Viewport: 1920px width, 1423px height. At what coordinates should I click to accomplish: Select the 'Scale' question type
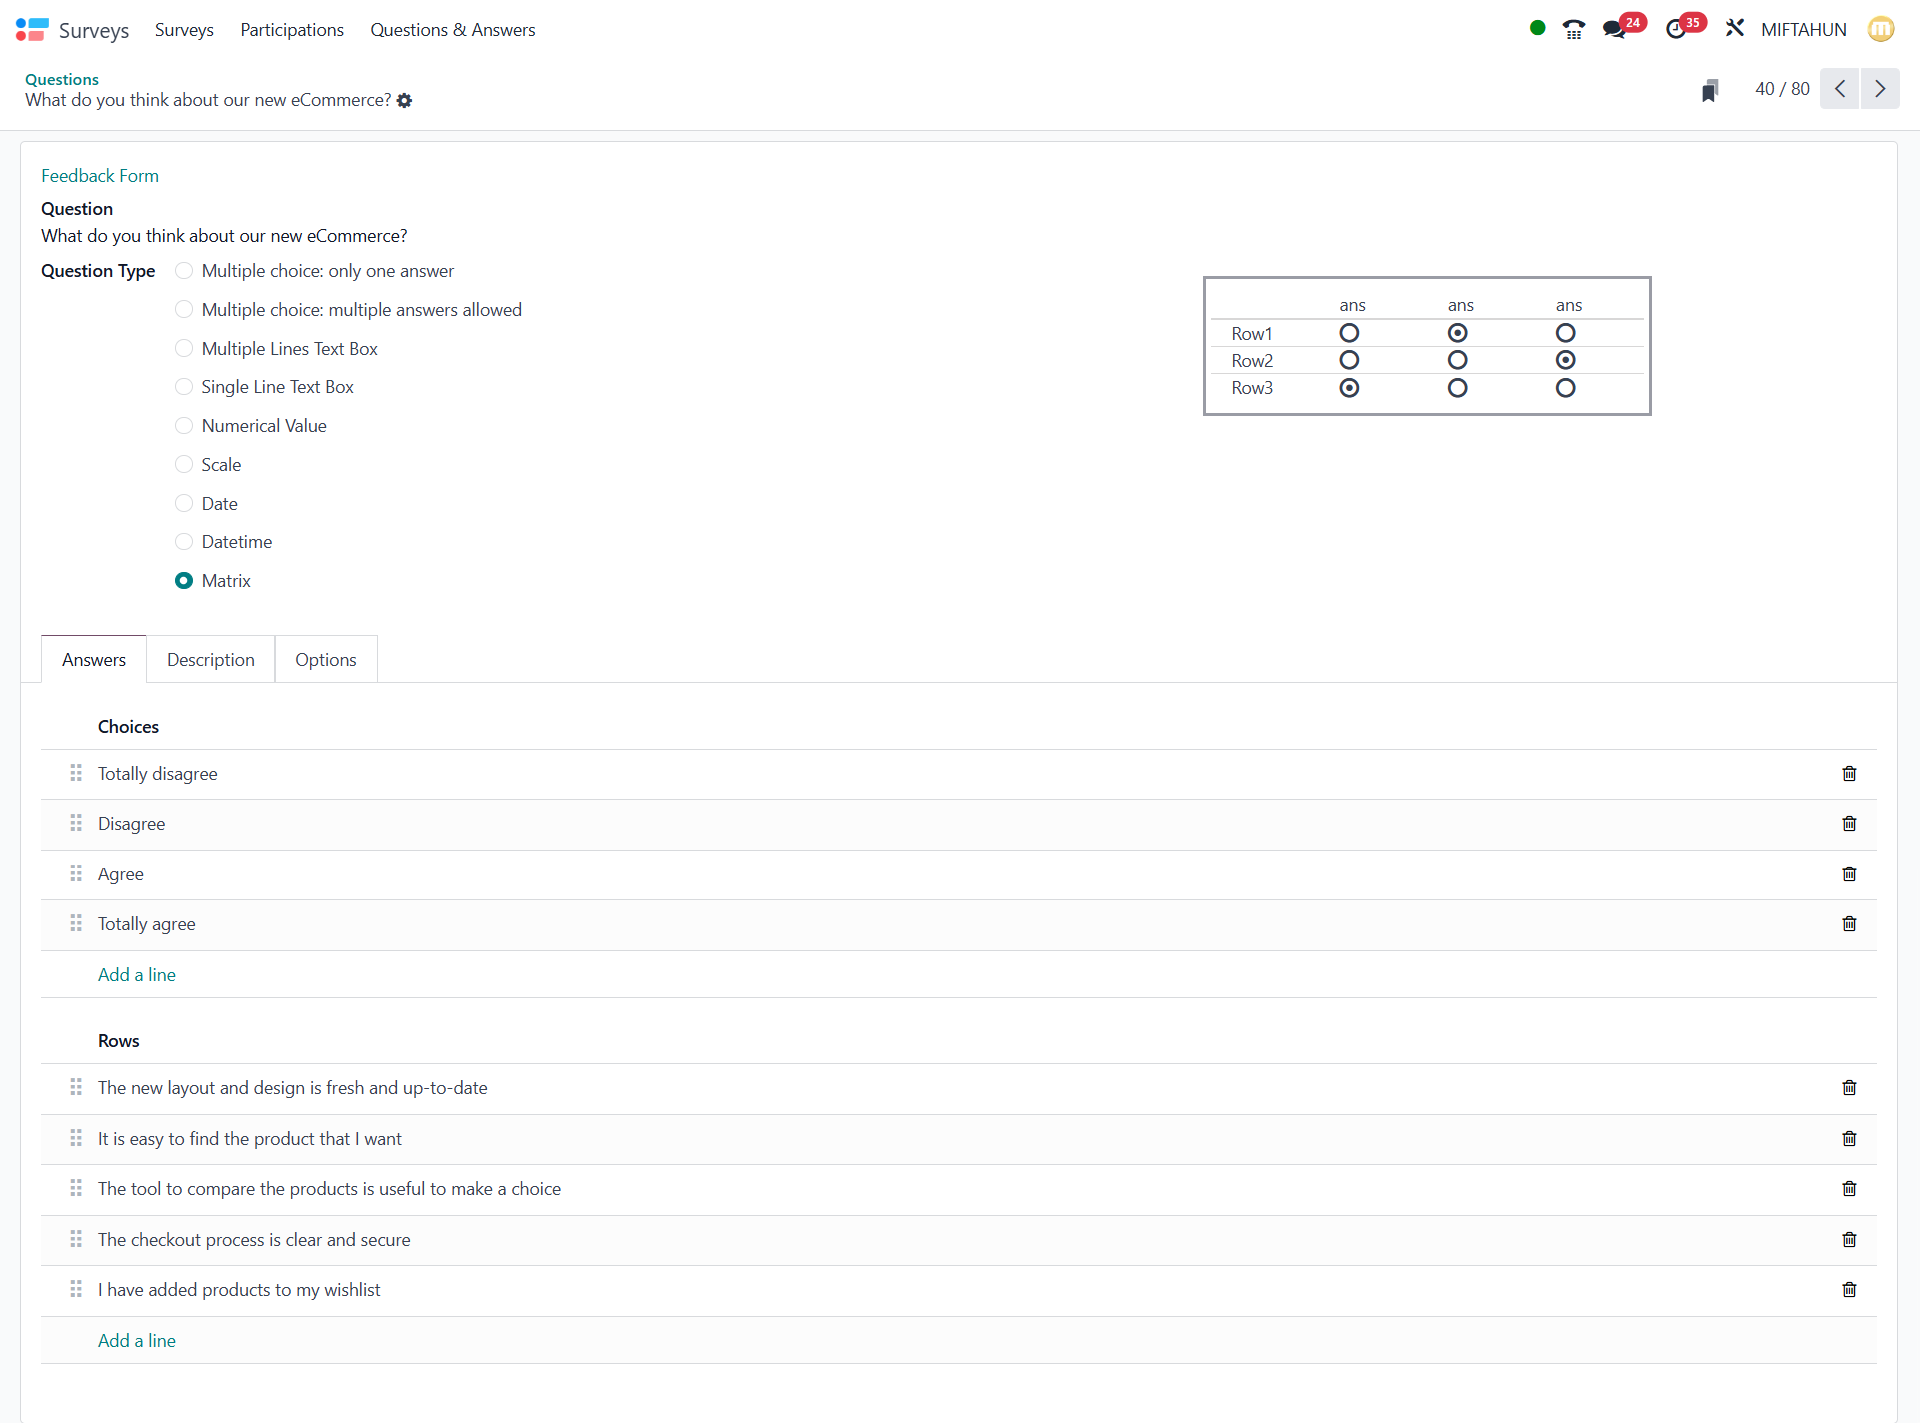tap(184, 465)
